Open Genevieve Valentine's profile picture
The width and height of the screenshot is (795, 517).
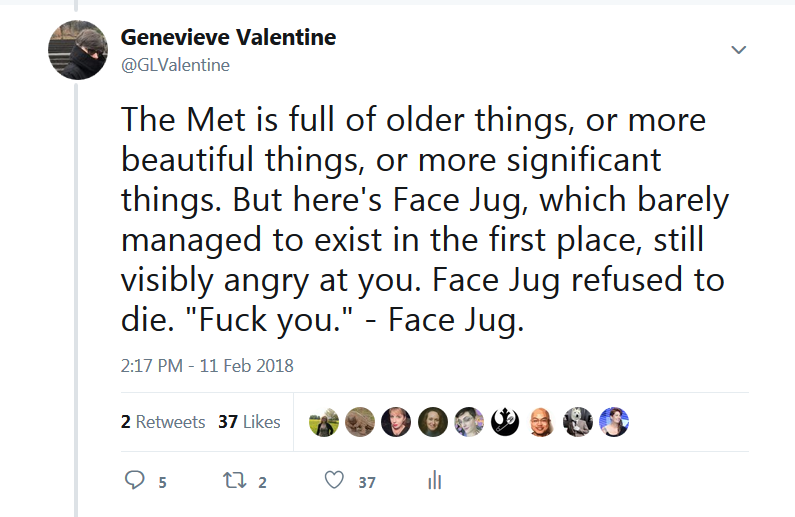click(78, 52)
